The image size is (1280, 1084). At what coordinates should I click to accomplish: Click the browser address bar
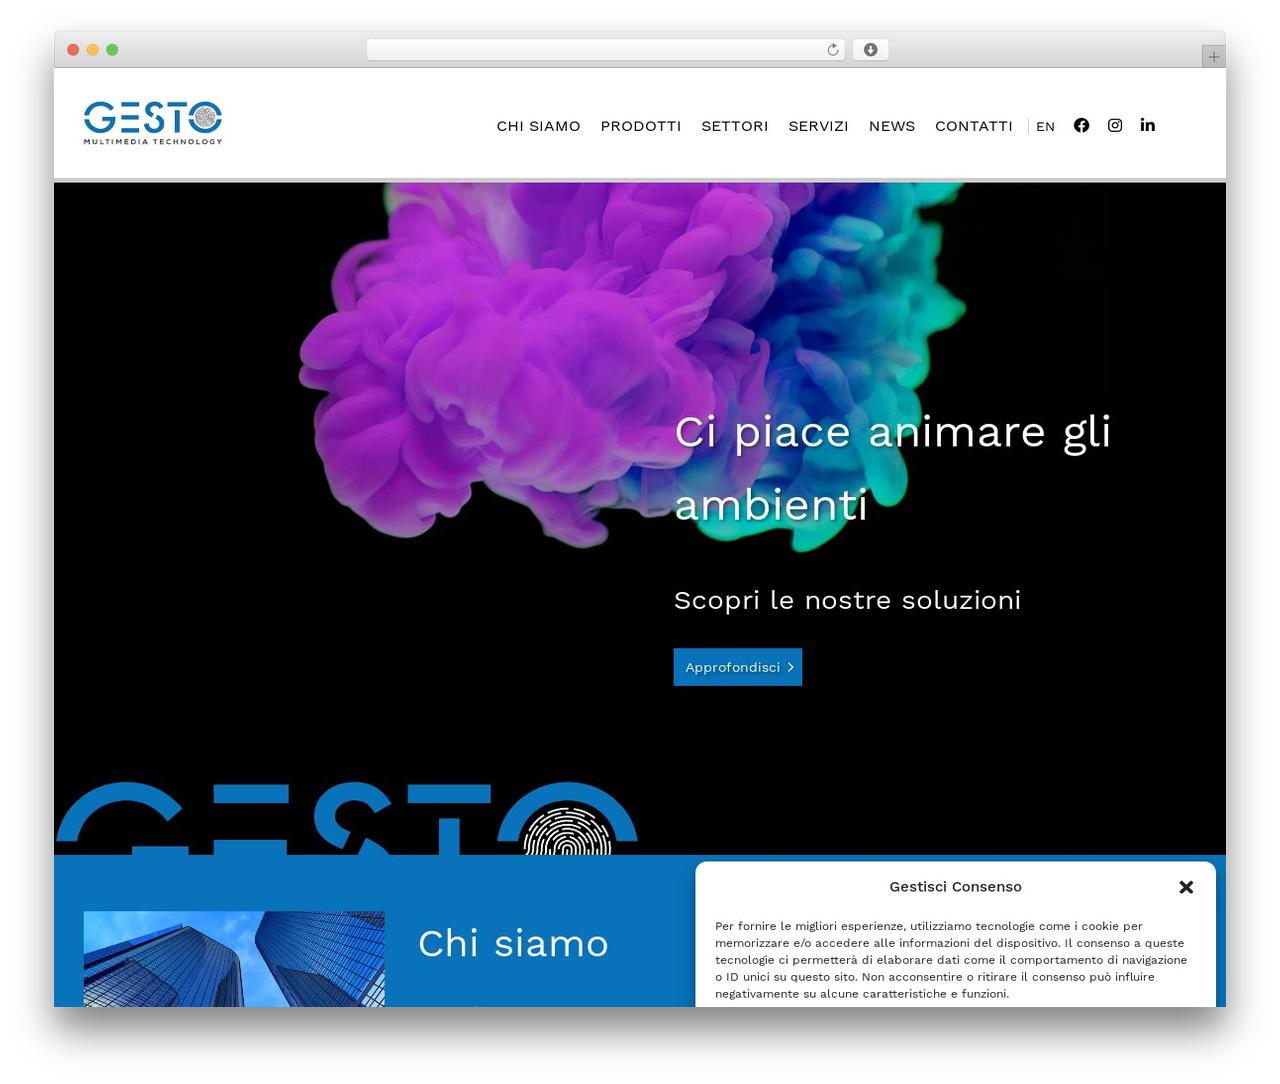[x=606, y=50]
